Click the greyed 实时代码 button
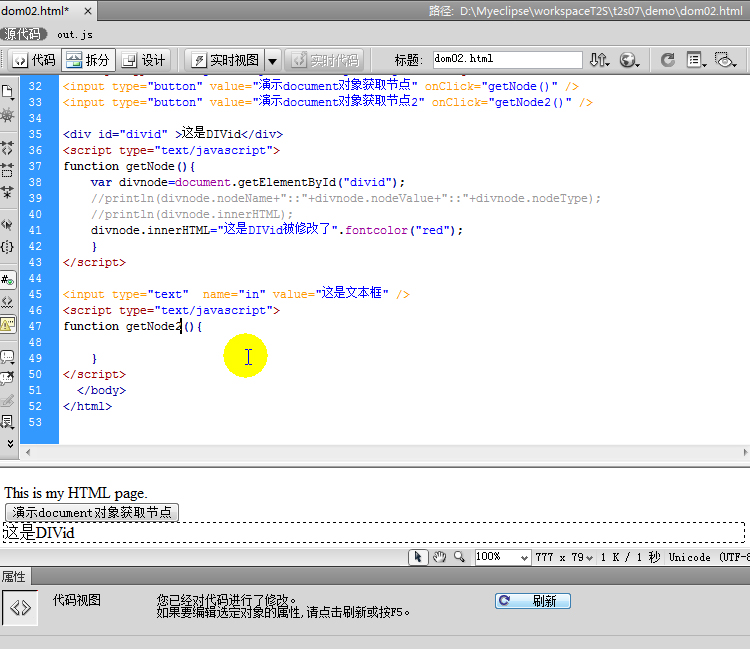Screen dimensions: 750x649 pos(324,60)
